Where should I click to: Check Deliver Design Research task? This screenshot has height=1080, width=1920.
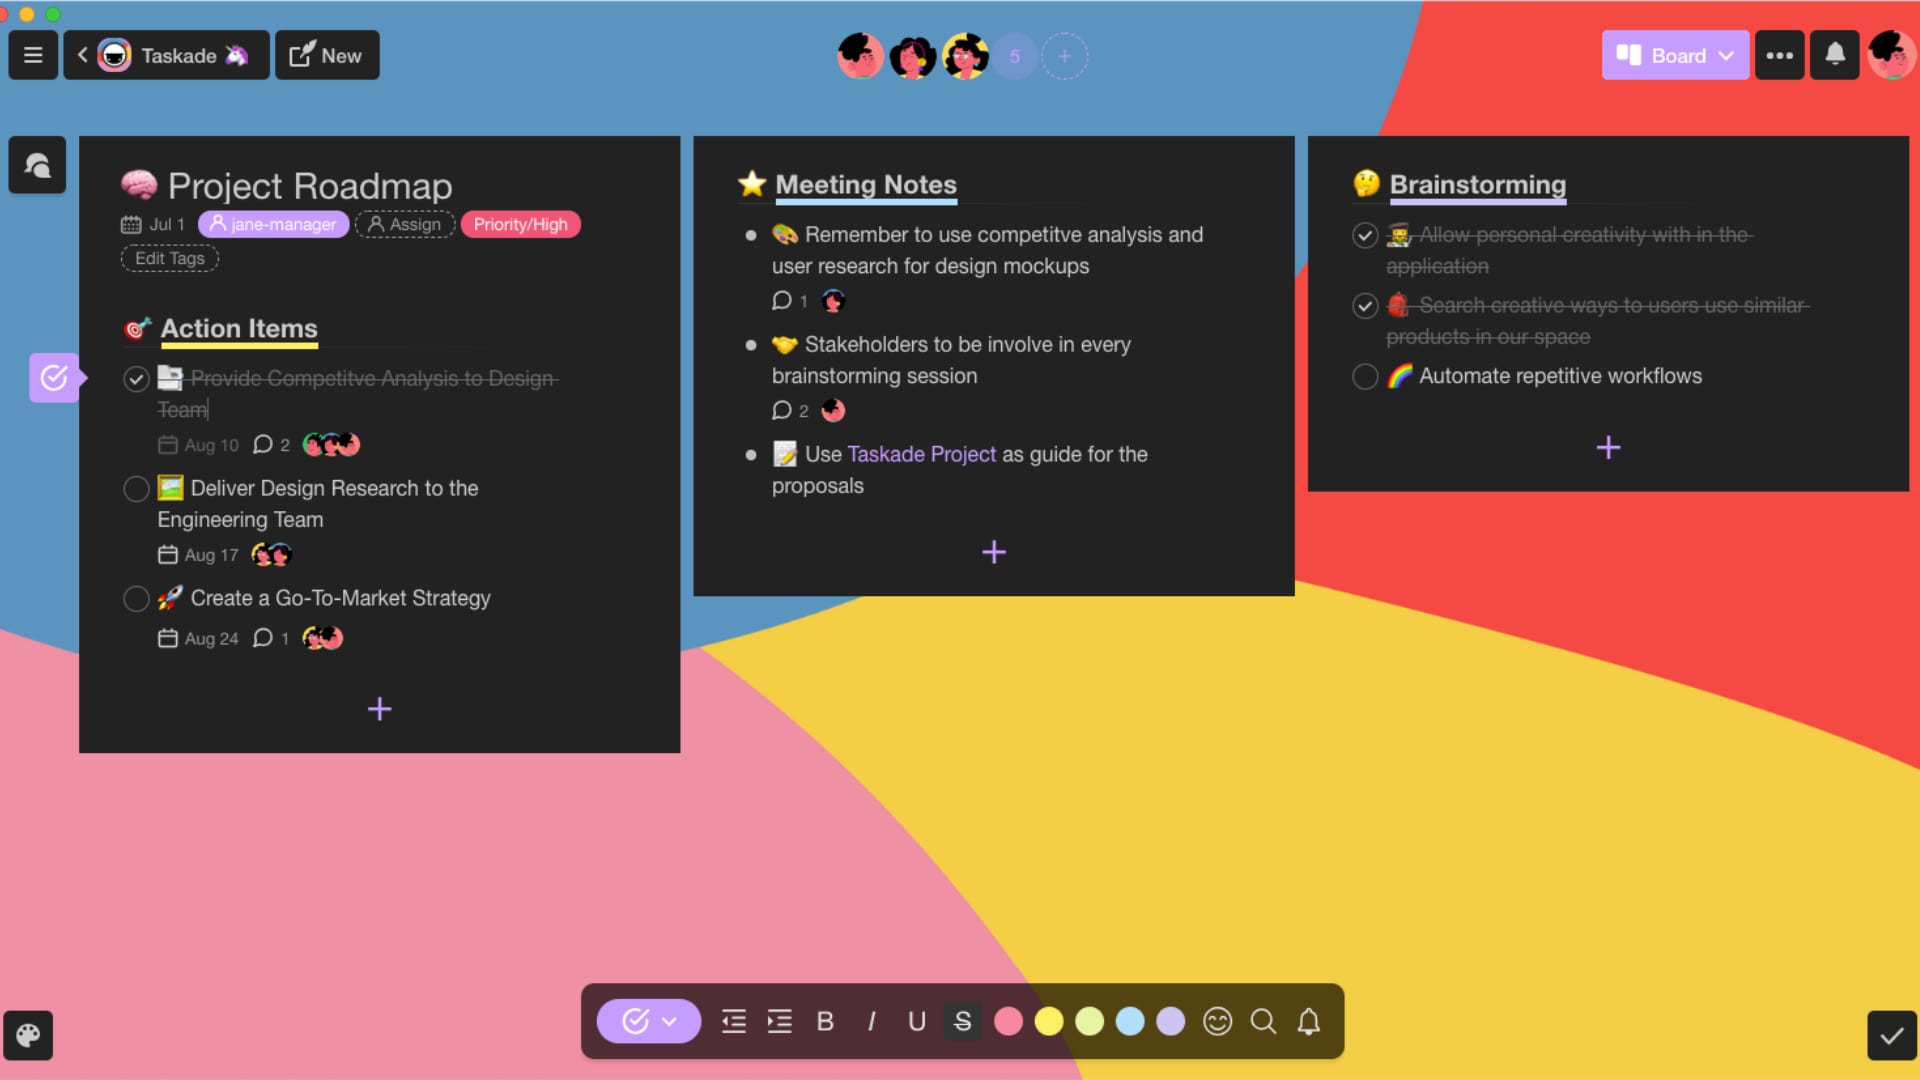pyautogui.click(x=136, y=489)
